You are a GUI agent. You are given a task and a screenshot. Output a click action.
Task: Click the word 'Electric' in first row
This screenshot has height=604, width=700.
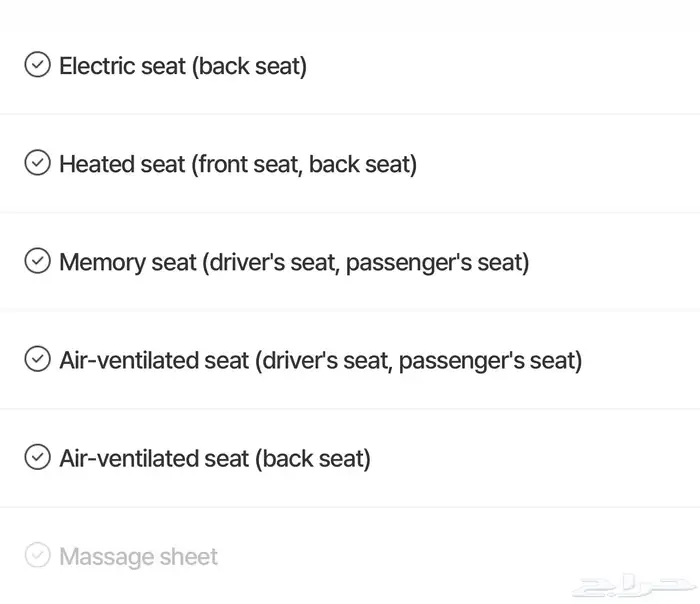(x=97, y=66)
